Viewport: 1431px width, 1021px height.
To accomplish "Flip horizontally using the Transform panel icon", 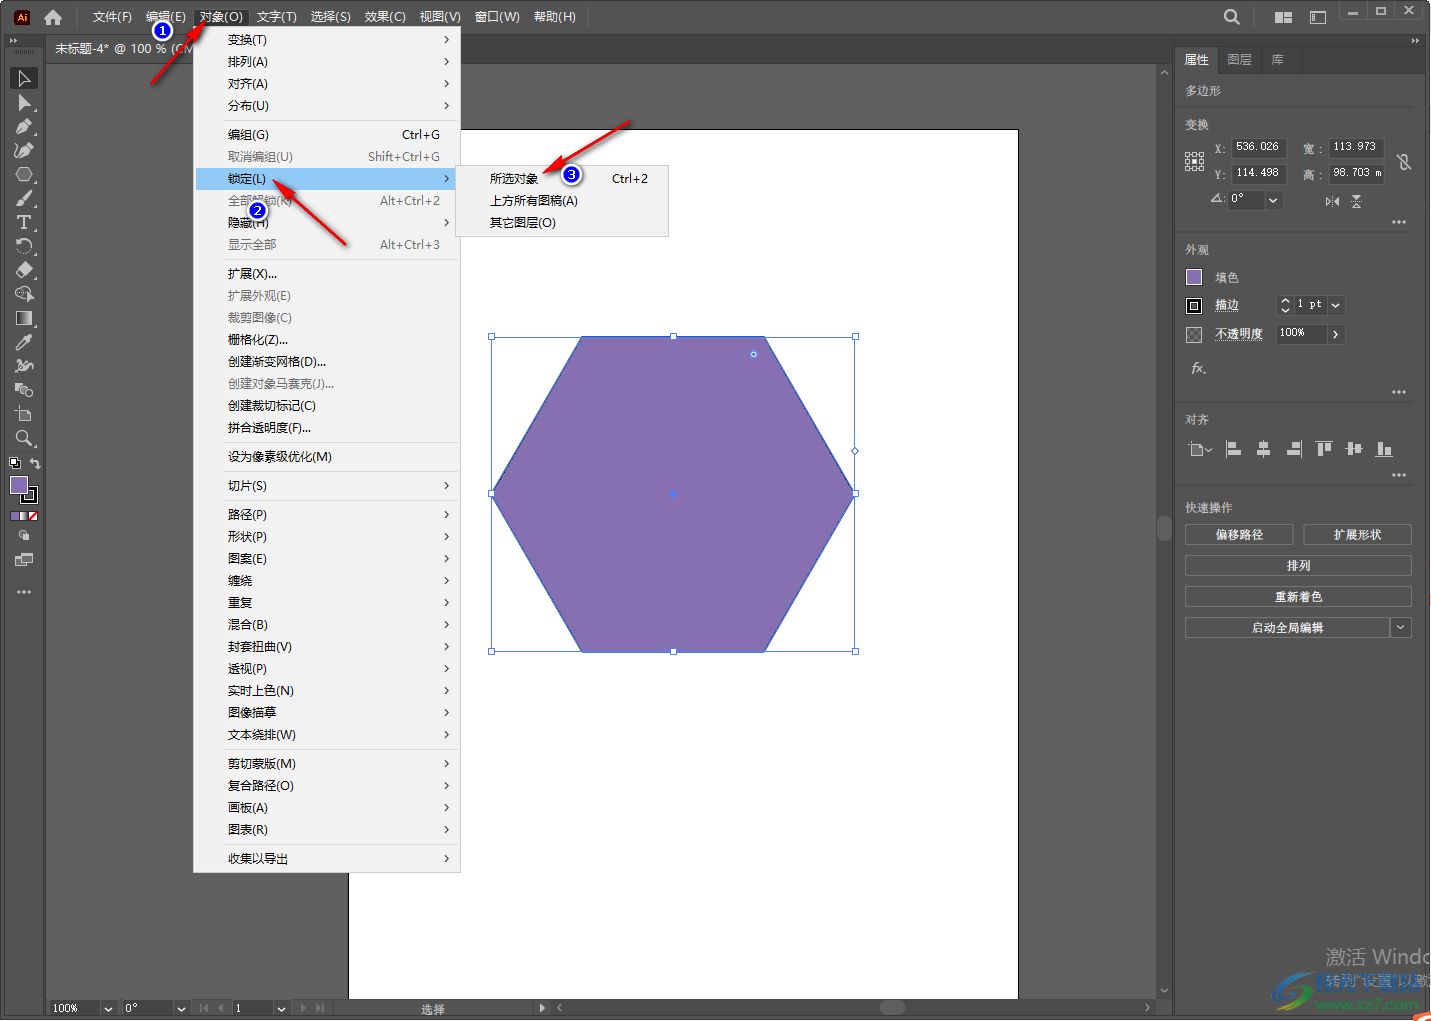I will pos(1332,201).
